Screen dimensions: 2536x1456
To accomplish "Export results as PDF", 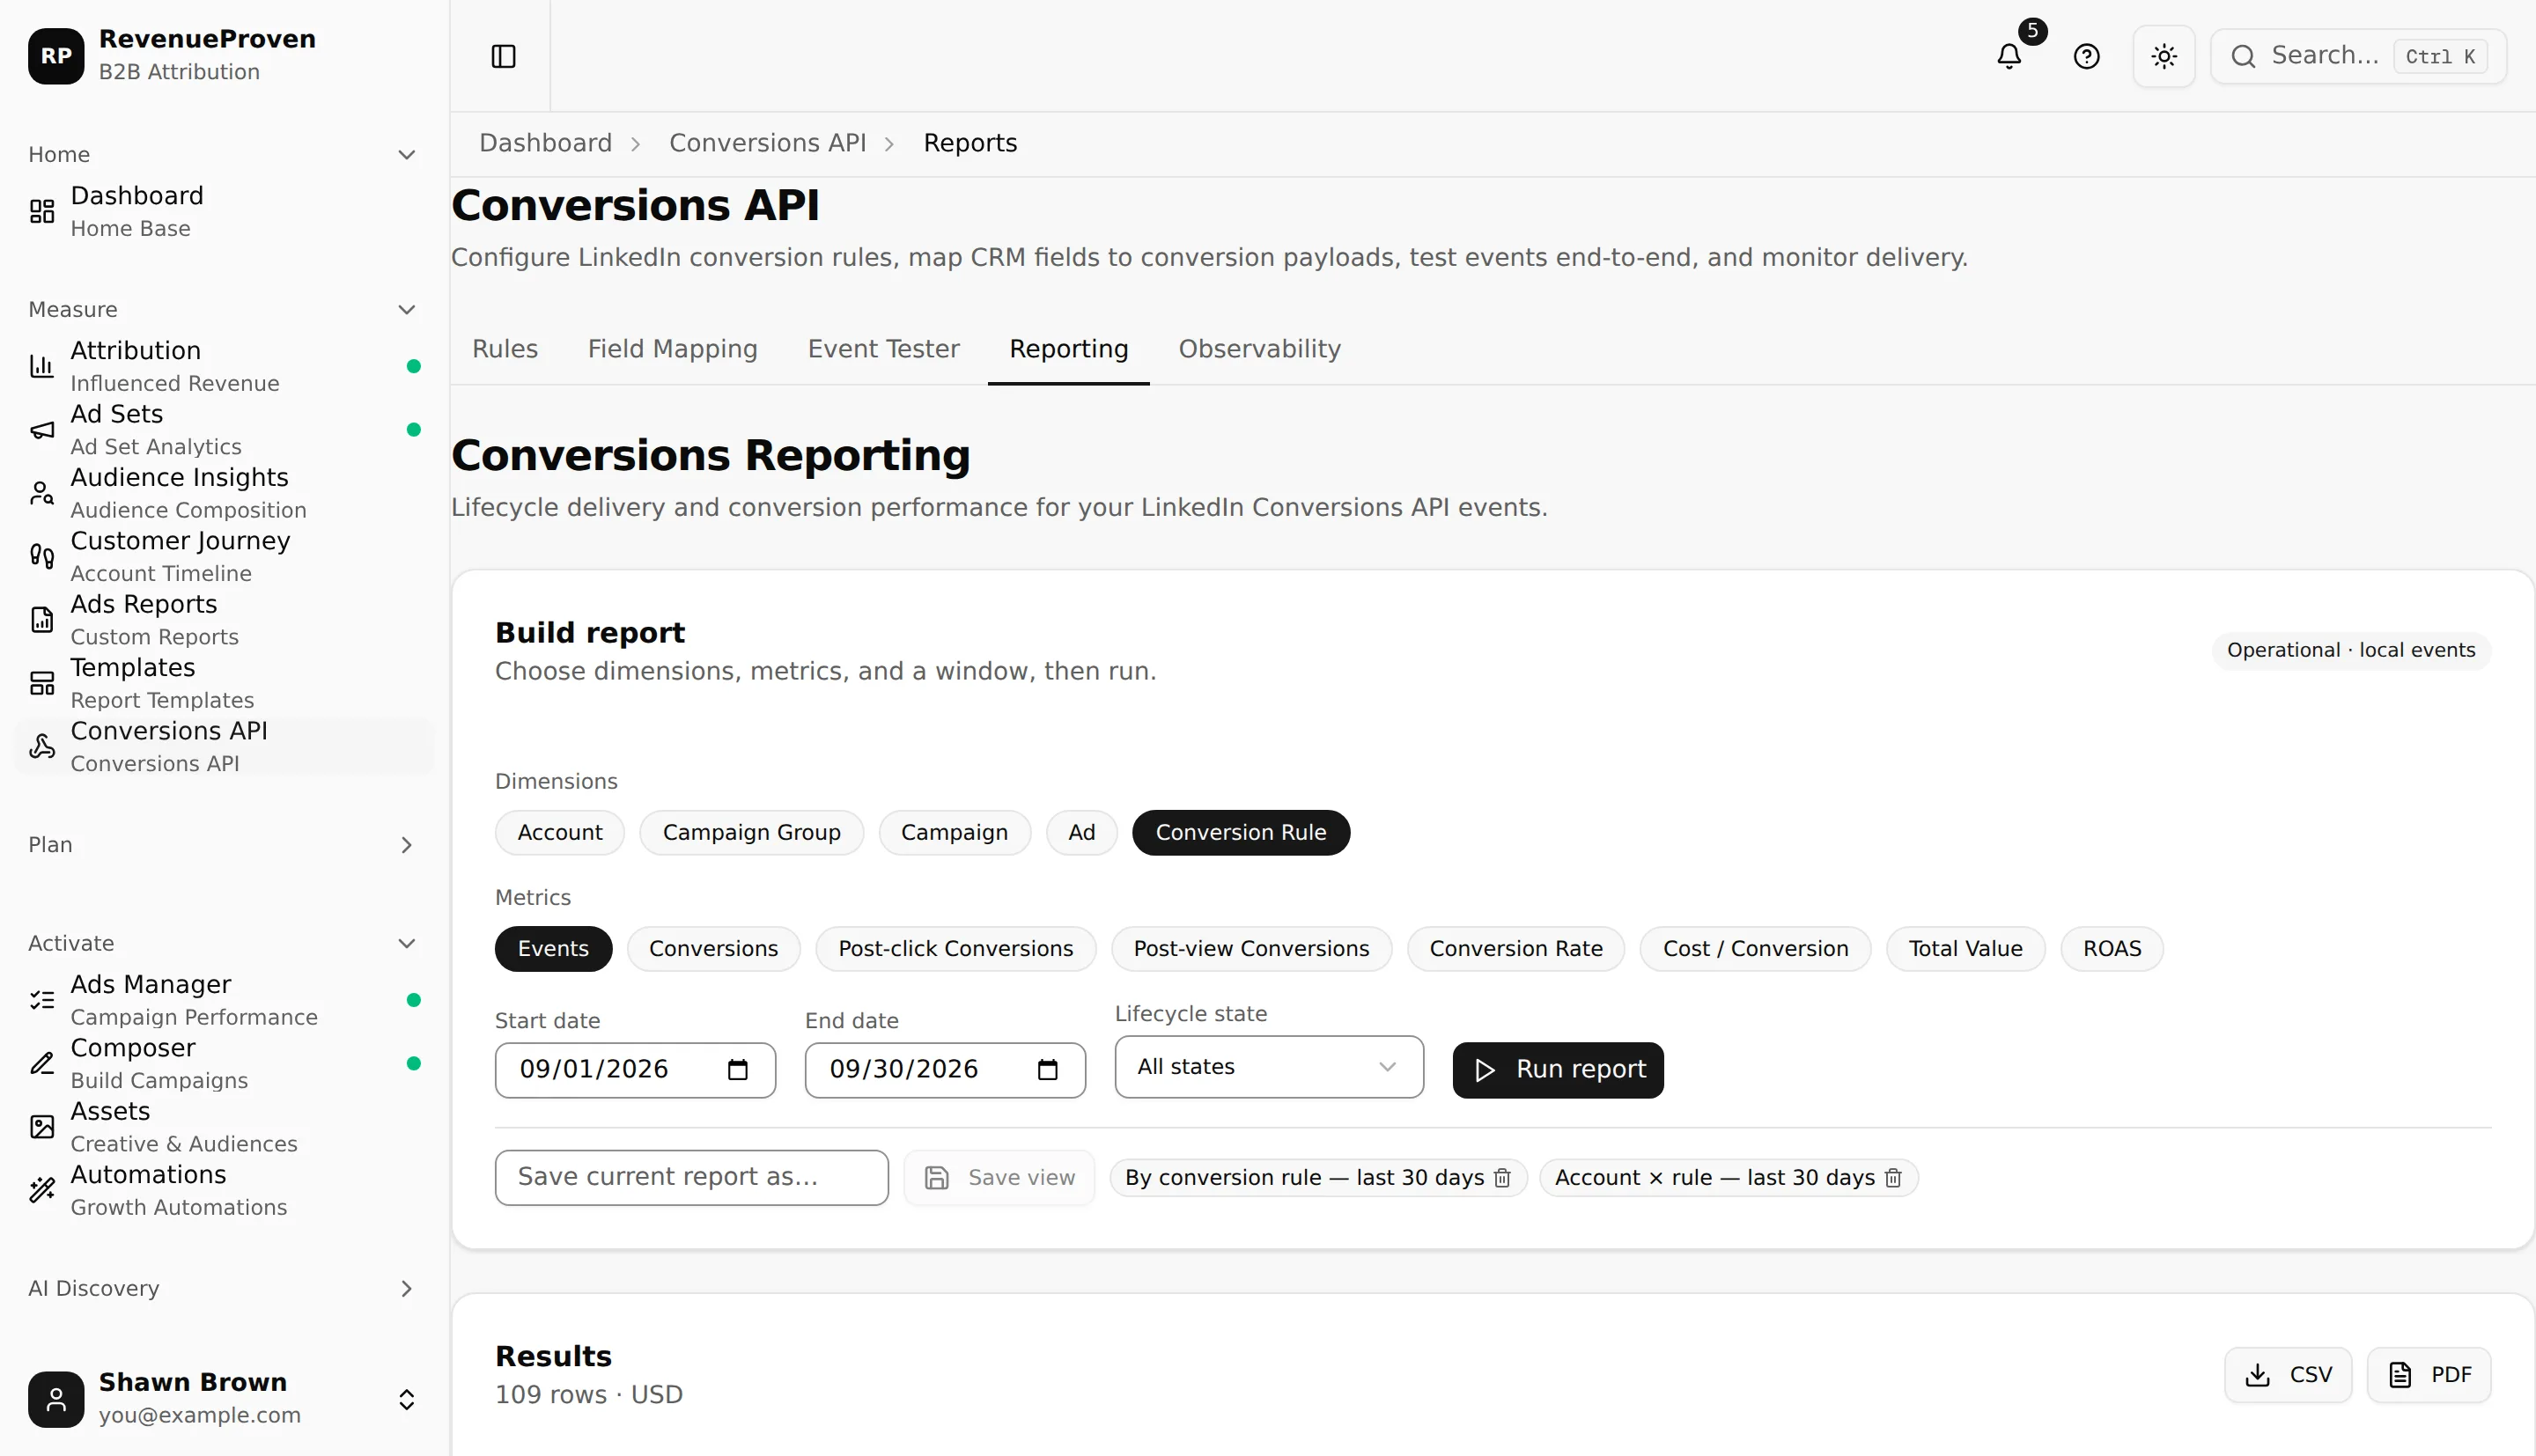I will pyautogui.click(x=2429, y=1375).
